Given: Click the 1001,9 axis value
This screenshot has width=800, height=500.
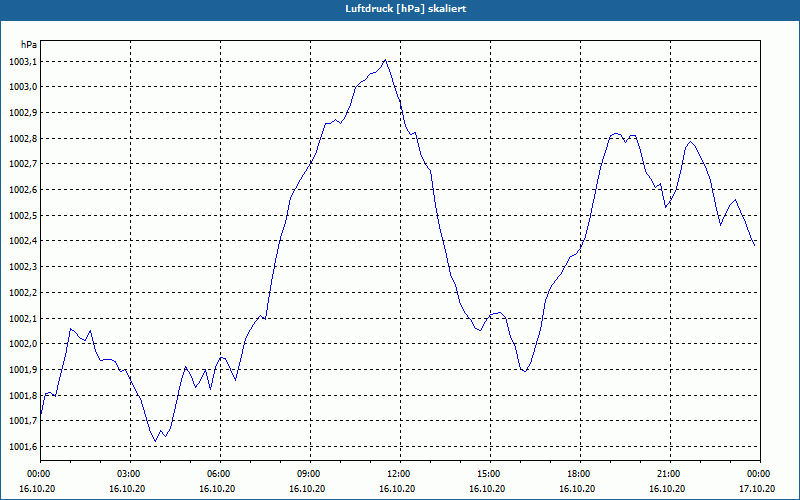Looking at the screenshot, I should pos(23,369).
